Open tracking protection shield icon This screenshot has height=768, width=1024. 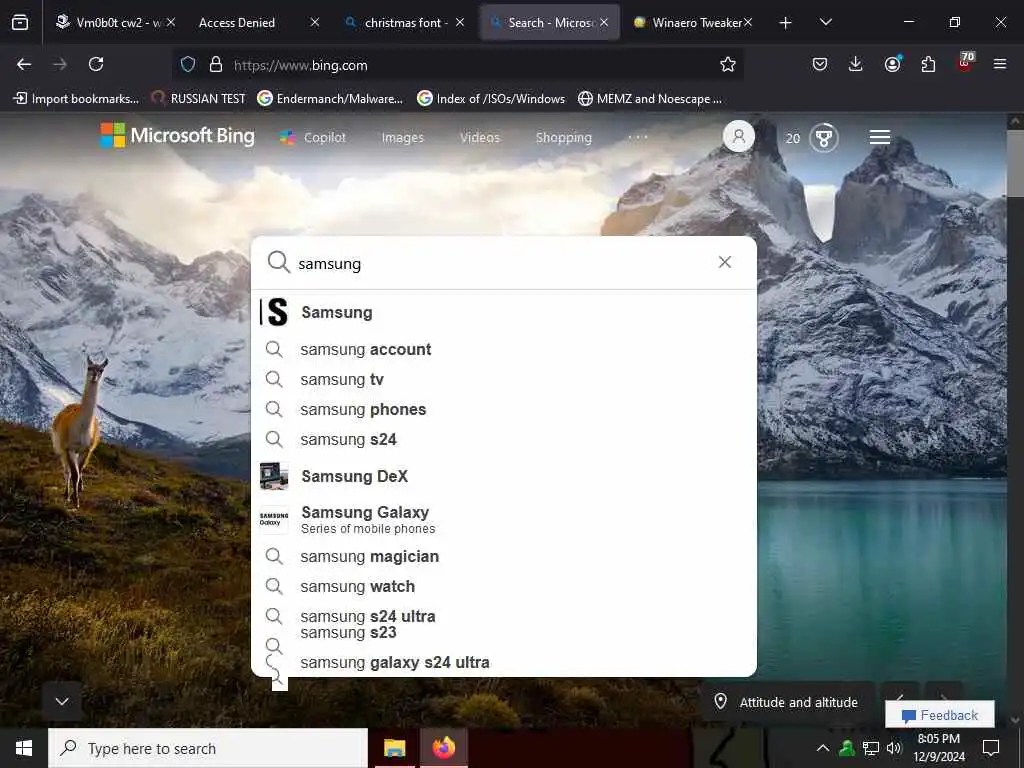(x=188, y=64)
